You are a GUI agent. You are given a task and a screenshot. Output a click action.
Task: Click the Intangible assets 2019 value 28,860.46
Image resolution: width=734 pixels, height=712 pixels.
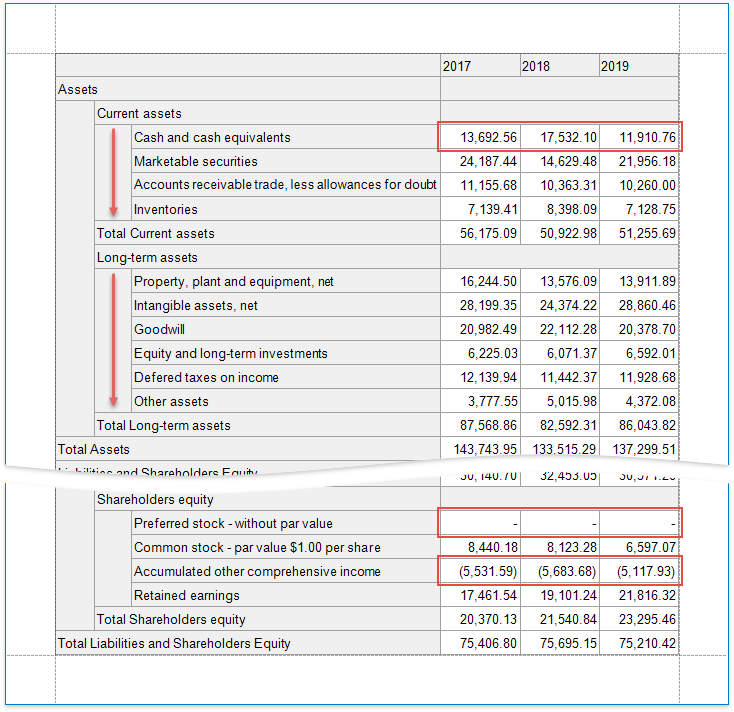click(638, 306)
